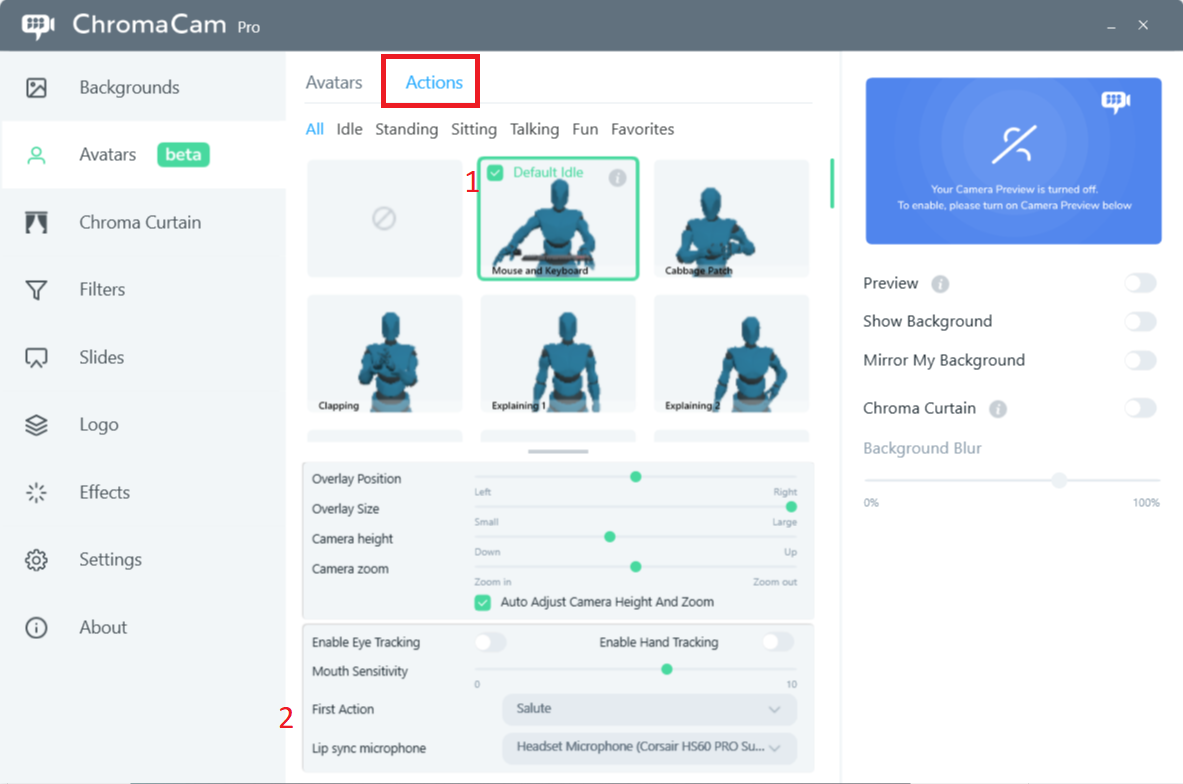
Task: Open the Slides panel
Action: (100, 356)
